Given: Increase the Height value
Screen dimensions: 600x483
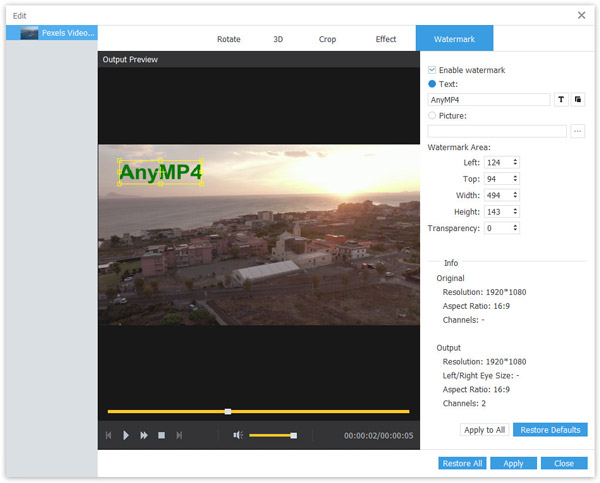Looking at the screenshot, I should click(x=515, y=209).
